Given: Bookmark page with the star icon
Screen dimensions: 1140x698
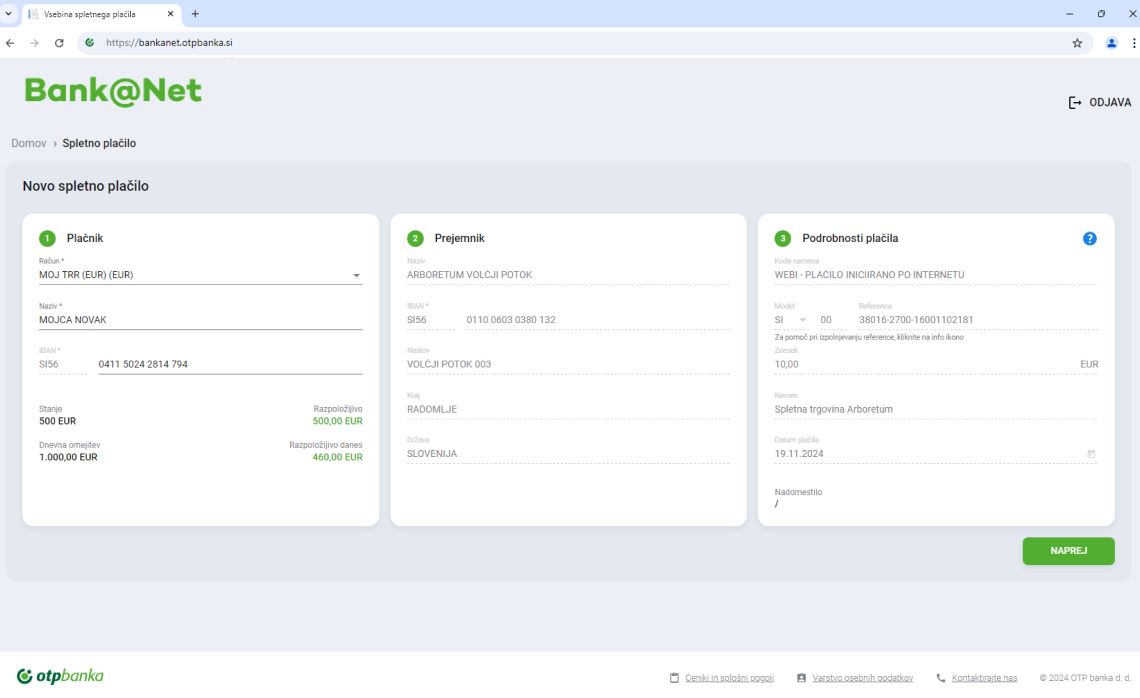Looking at the screenshot, I should point(1077,43).
